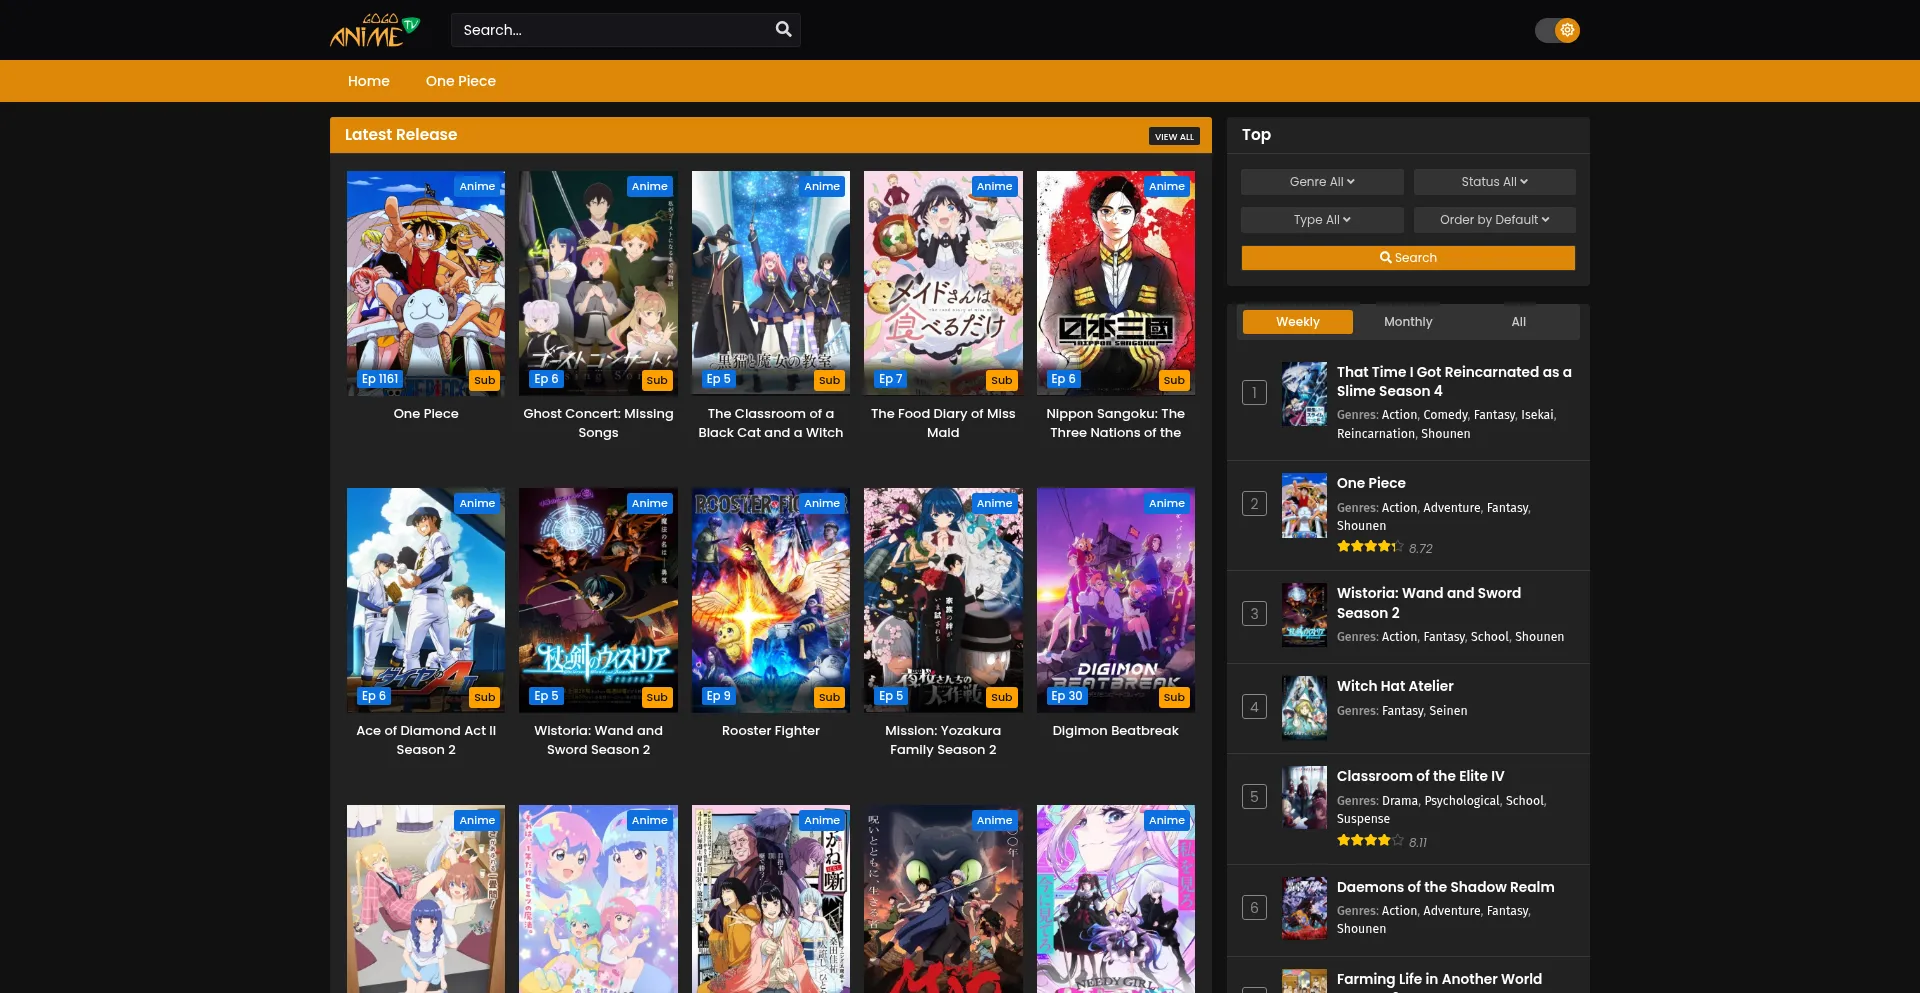Image resolution: width=1920 pixels, height=993 pixels.
Task: Expand the Order by Default dropdown
Action: click(1494, 219)
